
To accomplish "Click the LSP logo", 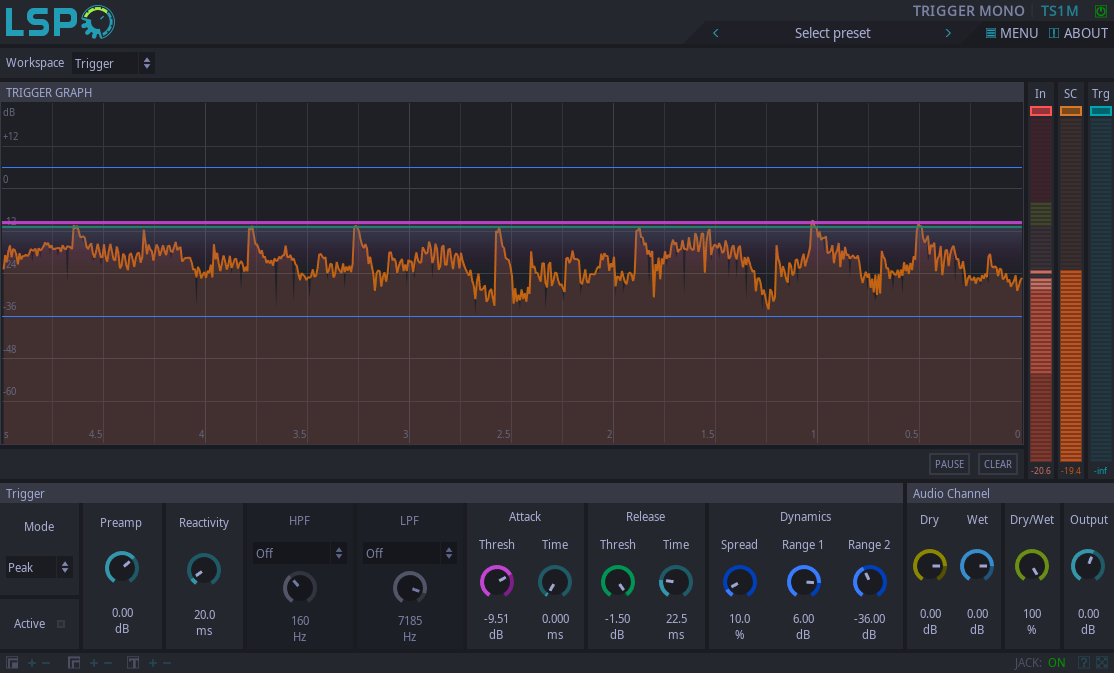I will [x=59, y=21].
